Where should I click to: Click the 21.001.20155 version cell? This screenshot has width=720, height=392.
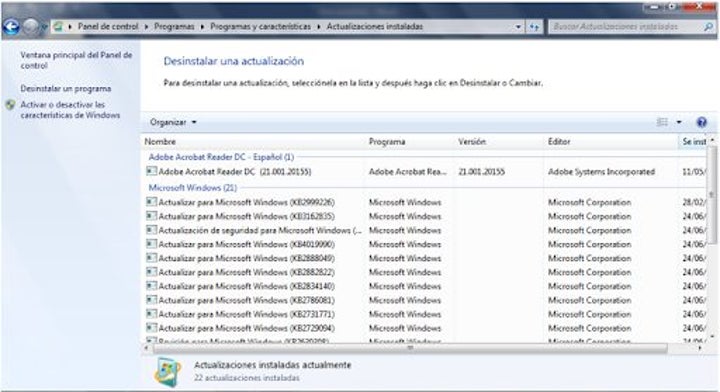[x=481, y=172]
